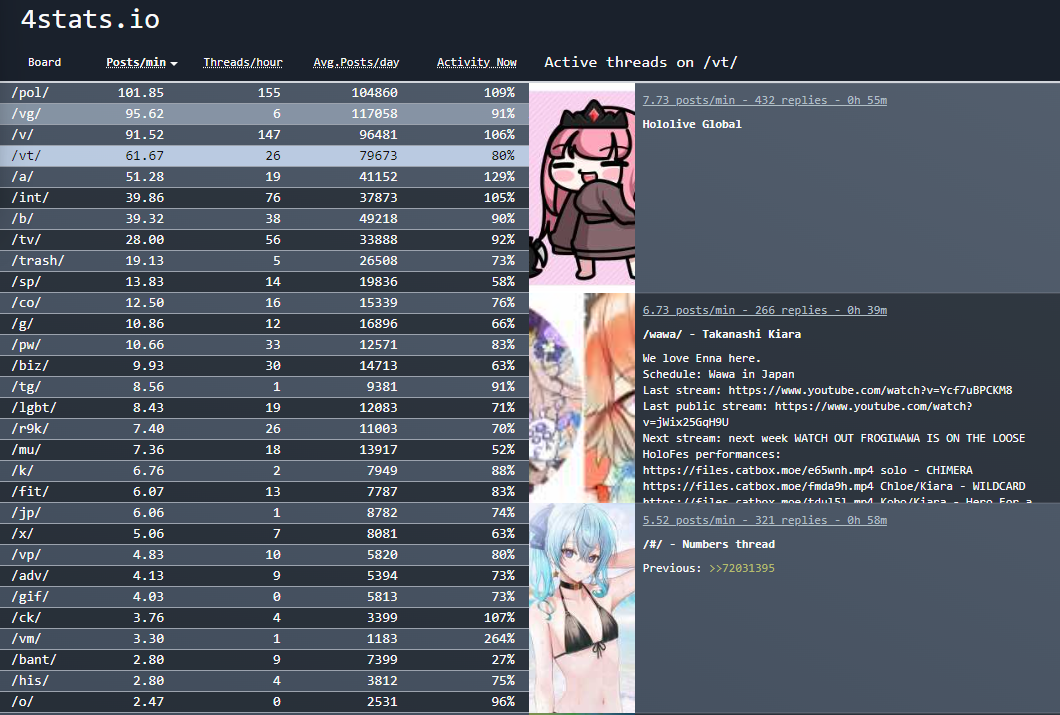1060x715 pixels.
Task: Select the /ck/ board row
Action: pos(264,617)
